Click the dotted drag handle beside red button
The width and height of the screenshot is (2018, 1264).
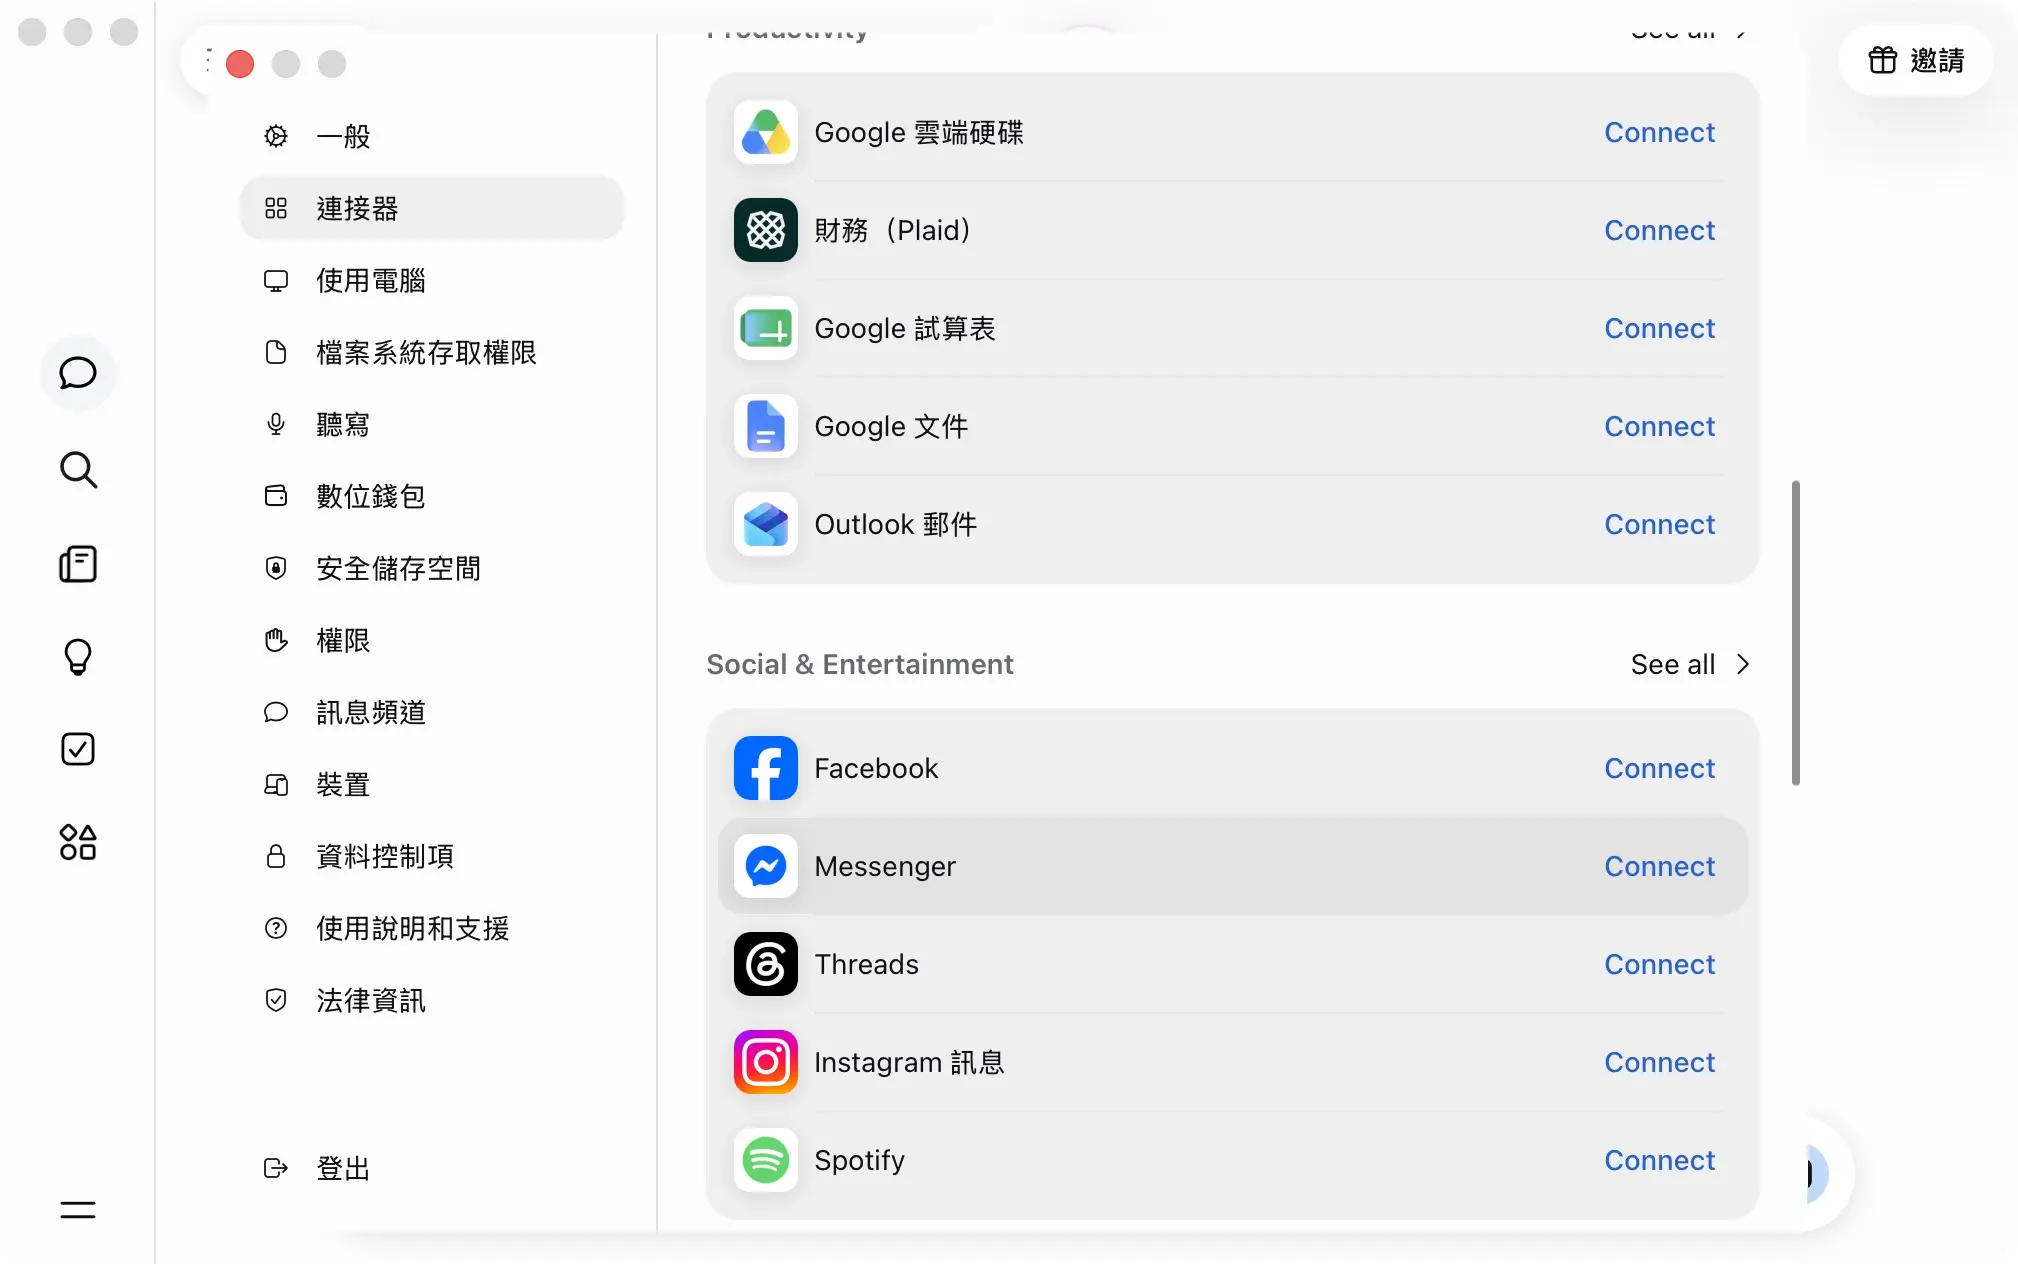tap(208, 60)
